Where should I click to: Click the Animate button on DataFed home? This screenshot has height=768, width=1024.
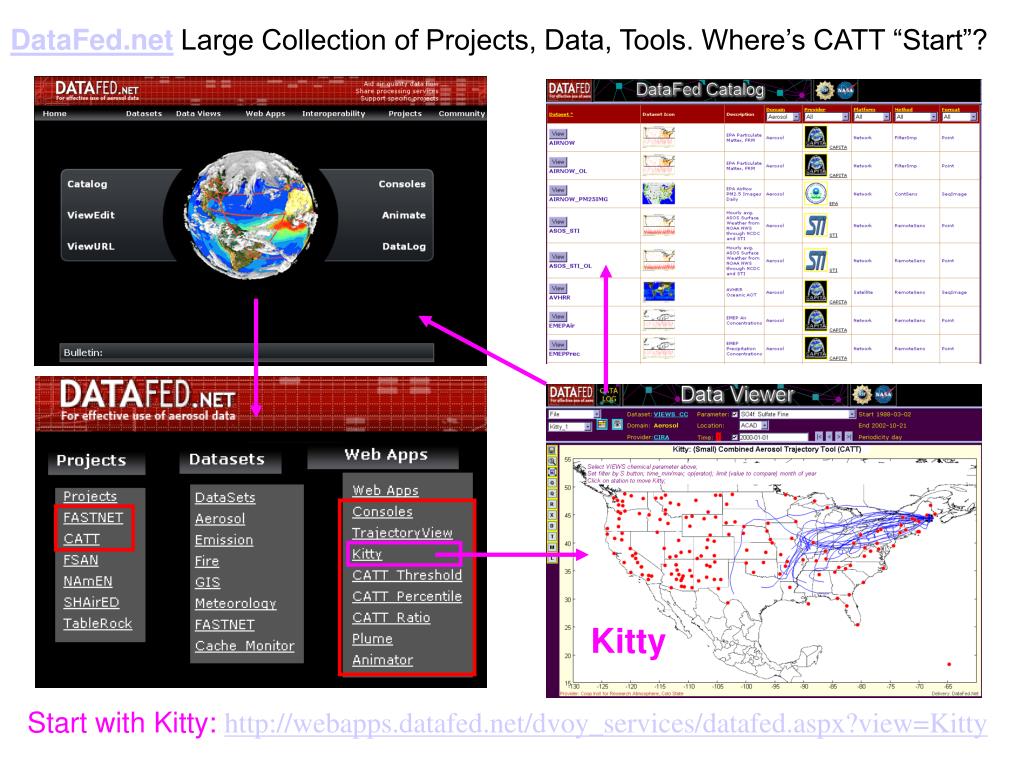(404, 215)
